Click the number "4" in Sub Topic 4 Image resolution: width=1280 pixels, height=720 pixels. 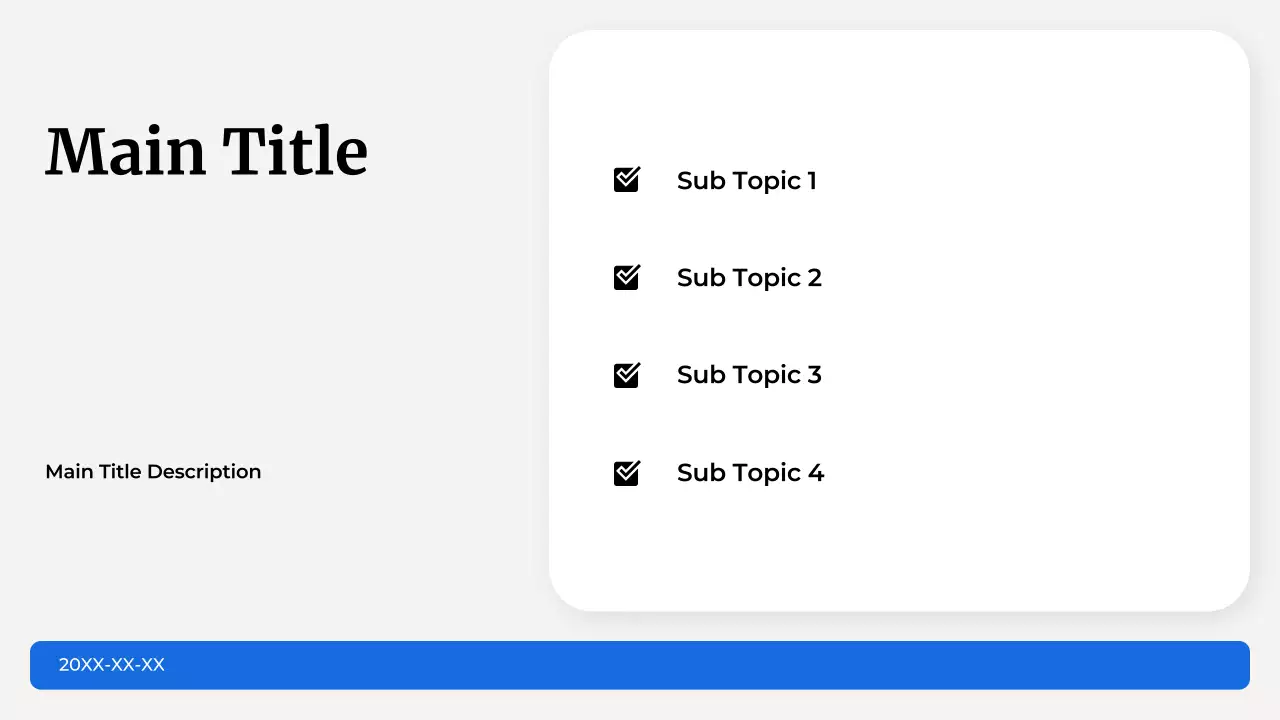tap(816, 473)
